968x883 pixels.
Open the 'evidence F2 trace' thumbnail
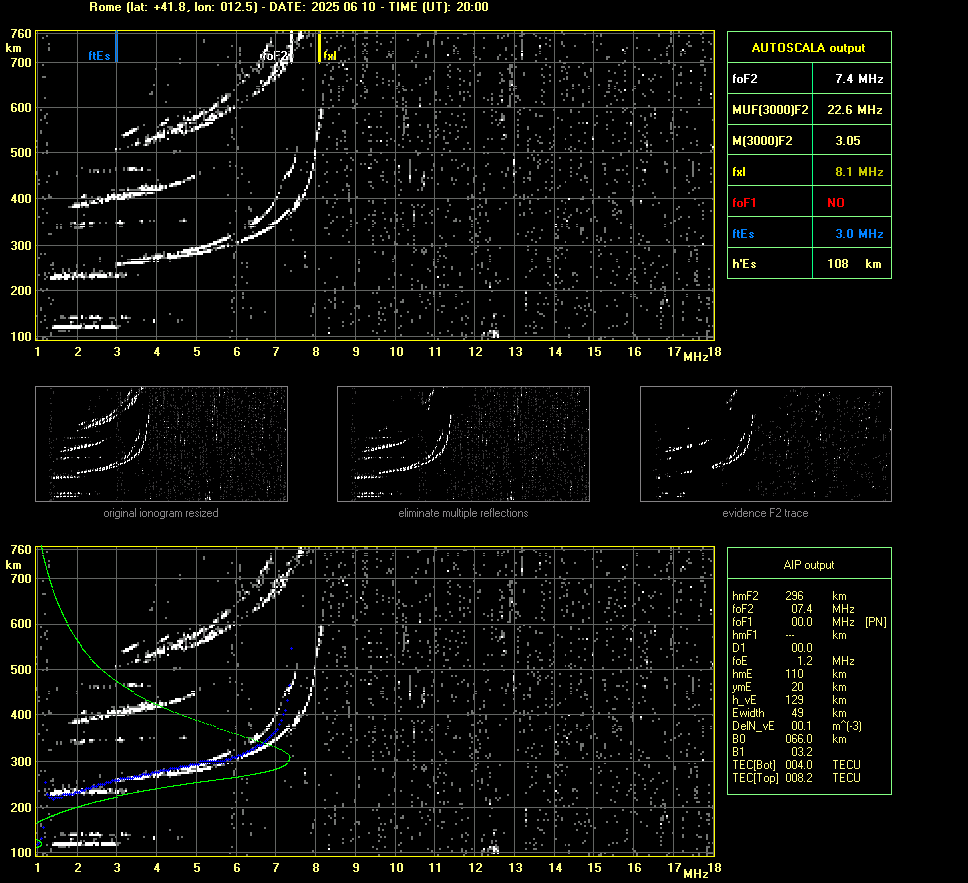click(x=766, y=444)
